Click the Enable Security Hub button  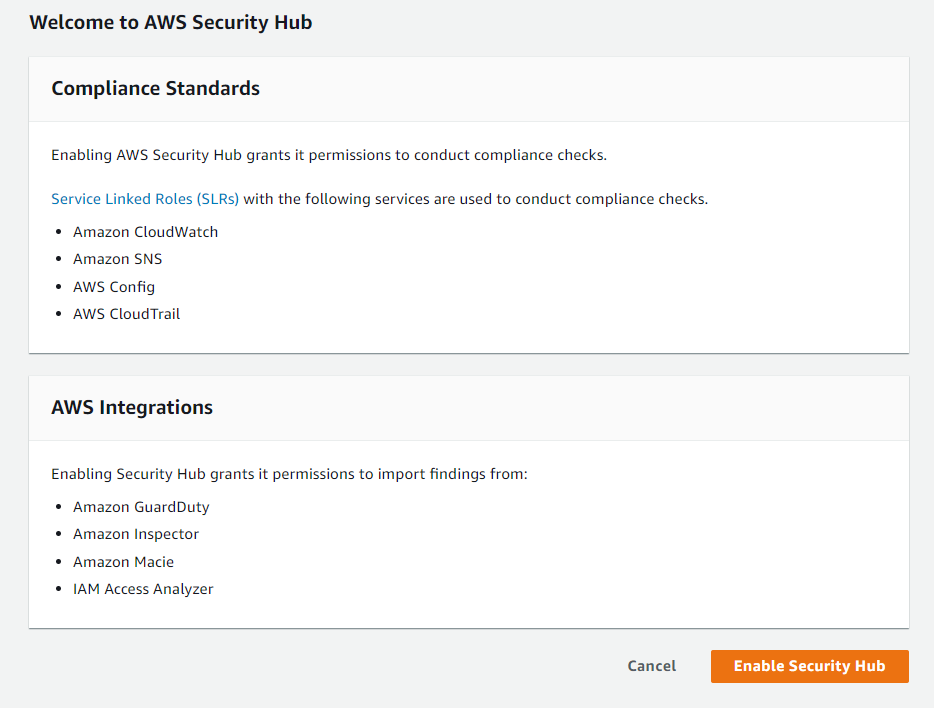[x=810, y=666]
